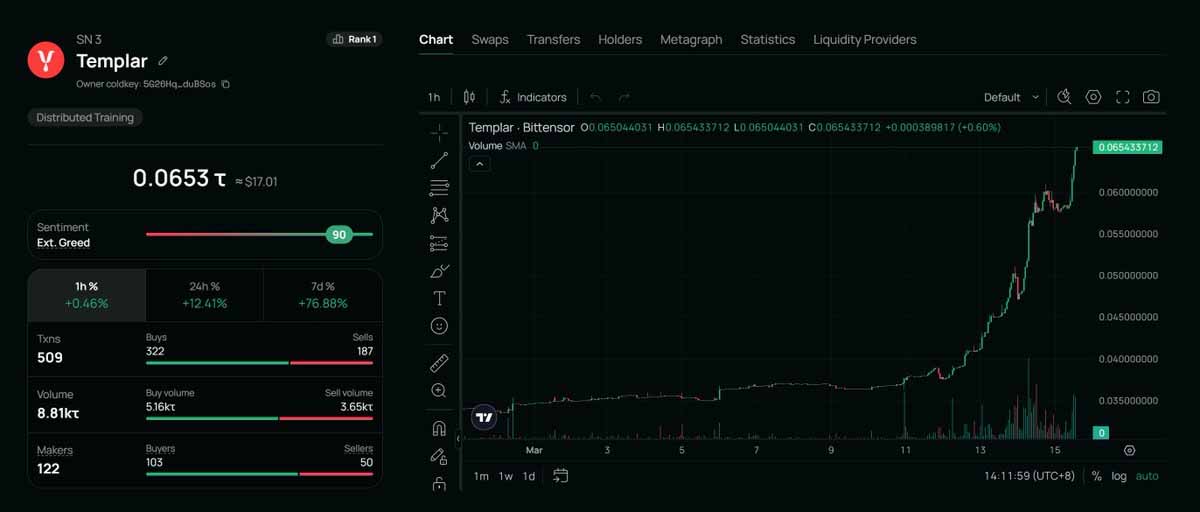Click the Txns buys/sells ratio bar
The height and width of the screenshot is (512, 1200).
coord(259,362)
